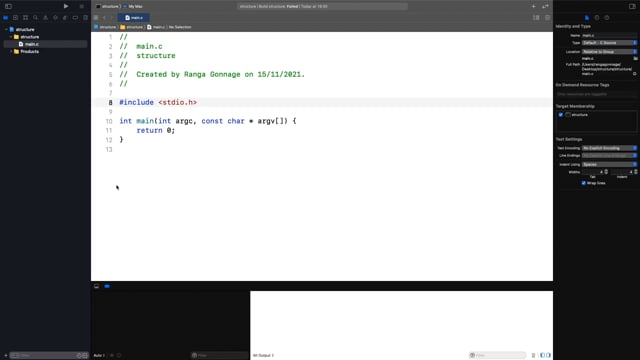
Task: Go forward in editor history
Action: coord(111,18)
